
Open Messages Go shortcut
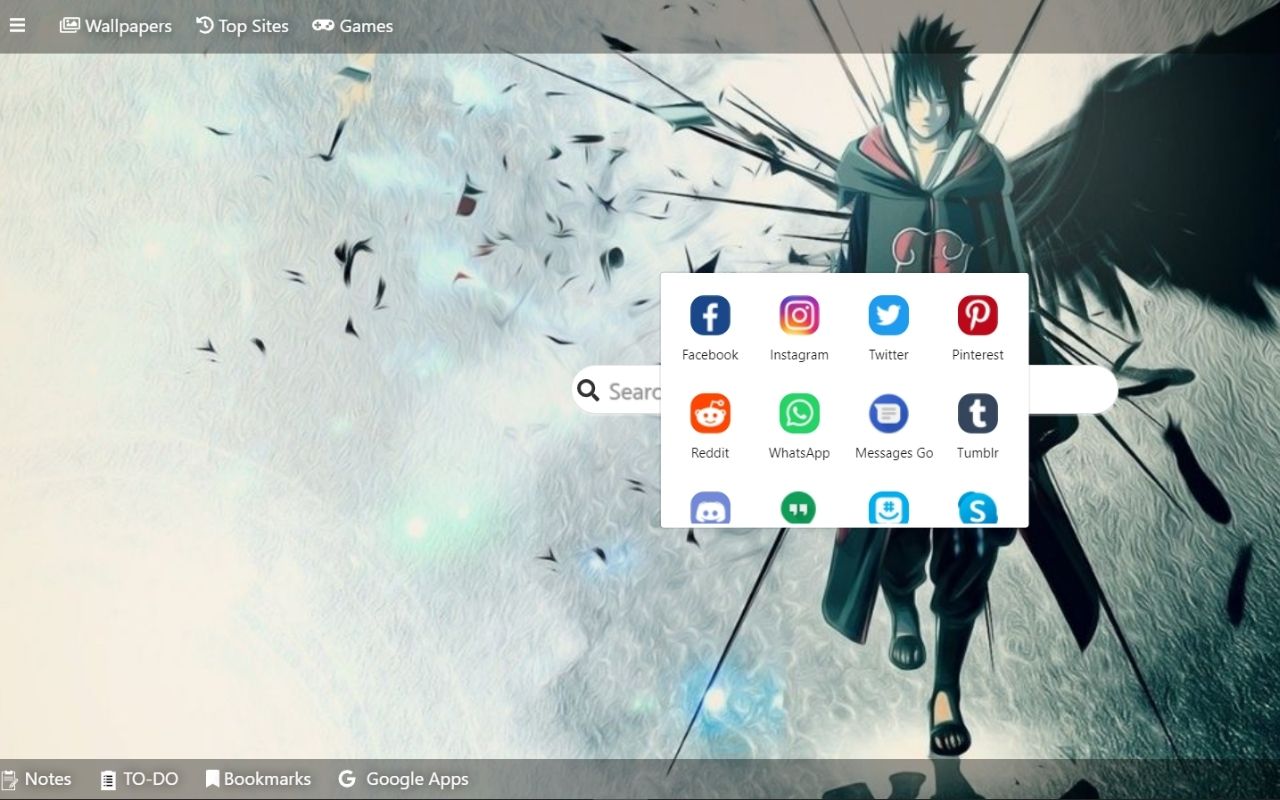coord(888,413)
